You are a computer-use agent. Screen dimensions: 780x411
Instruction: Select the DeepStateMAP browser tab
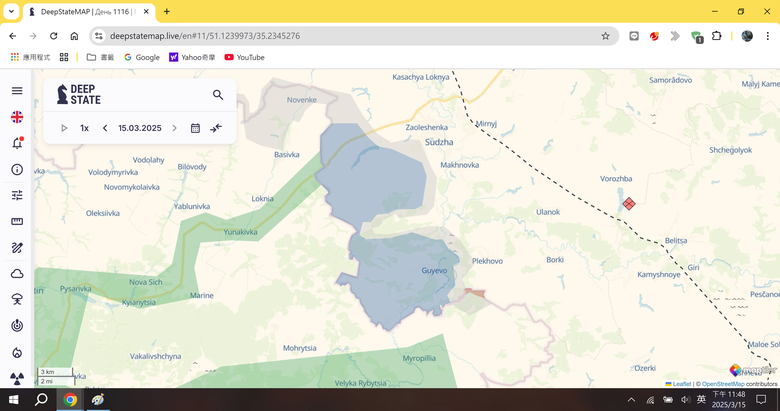[x=89, y=11]
